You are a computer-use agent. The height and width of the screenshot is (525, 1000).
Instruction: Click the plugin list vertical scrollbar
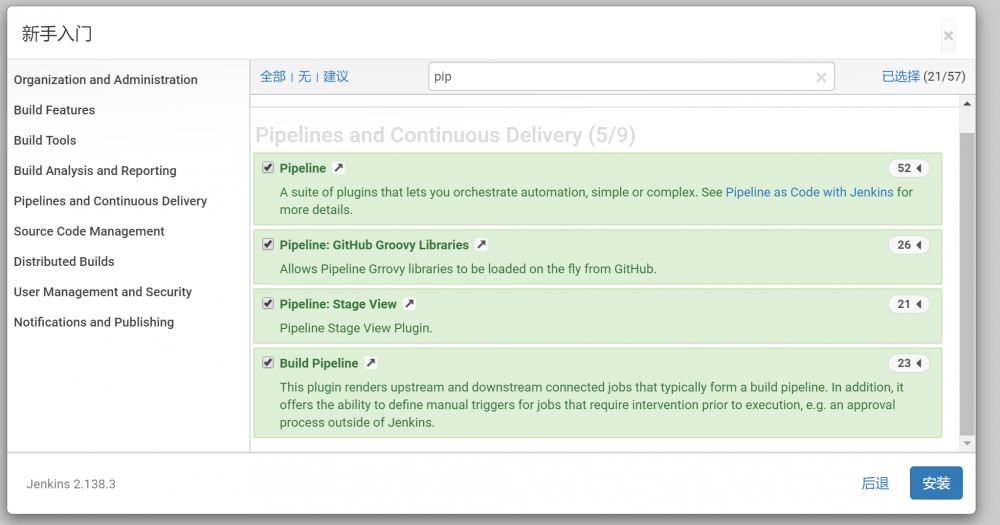[967, 280]
